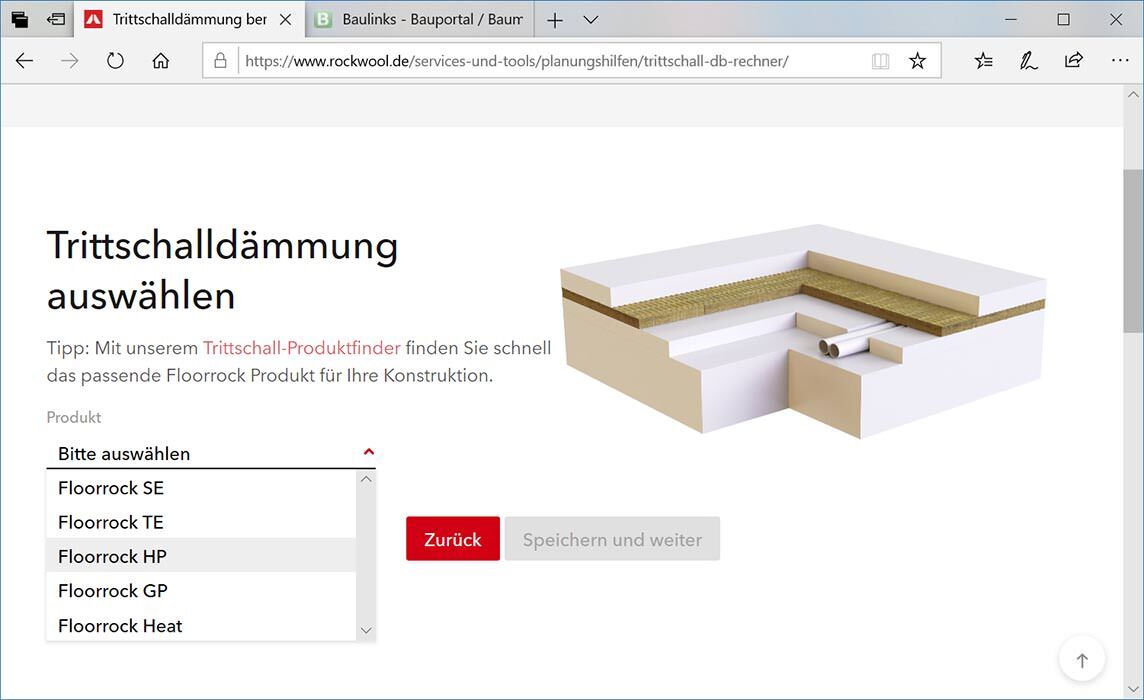Click the floor construction 3D illustration
The image size is (1144, 700).
[x=803, y=330]
